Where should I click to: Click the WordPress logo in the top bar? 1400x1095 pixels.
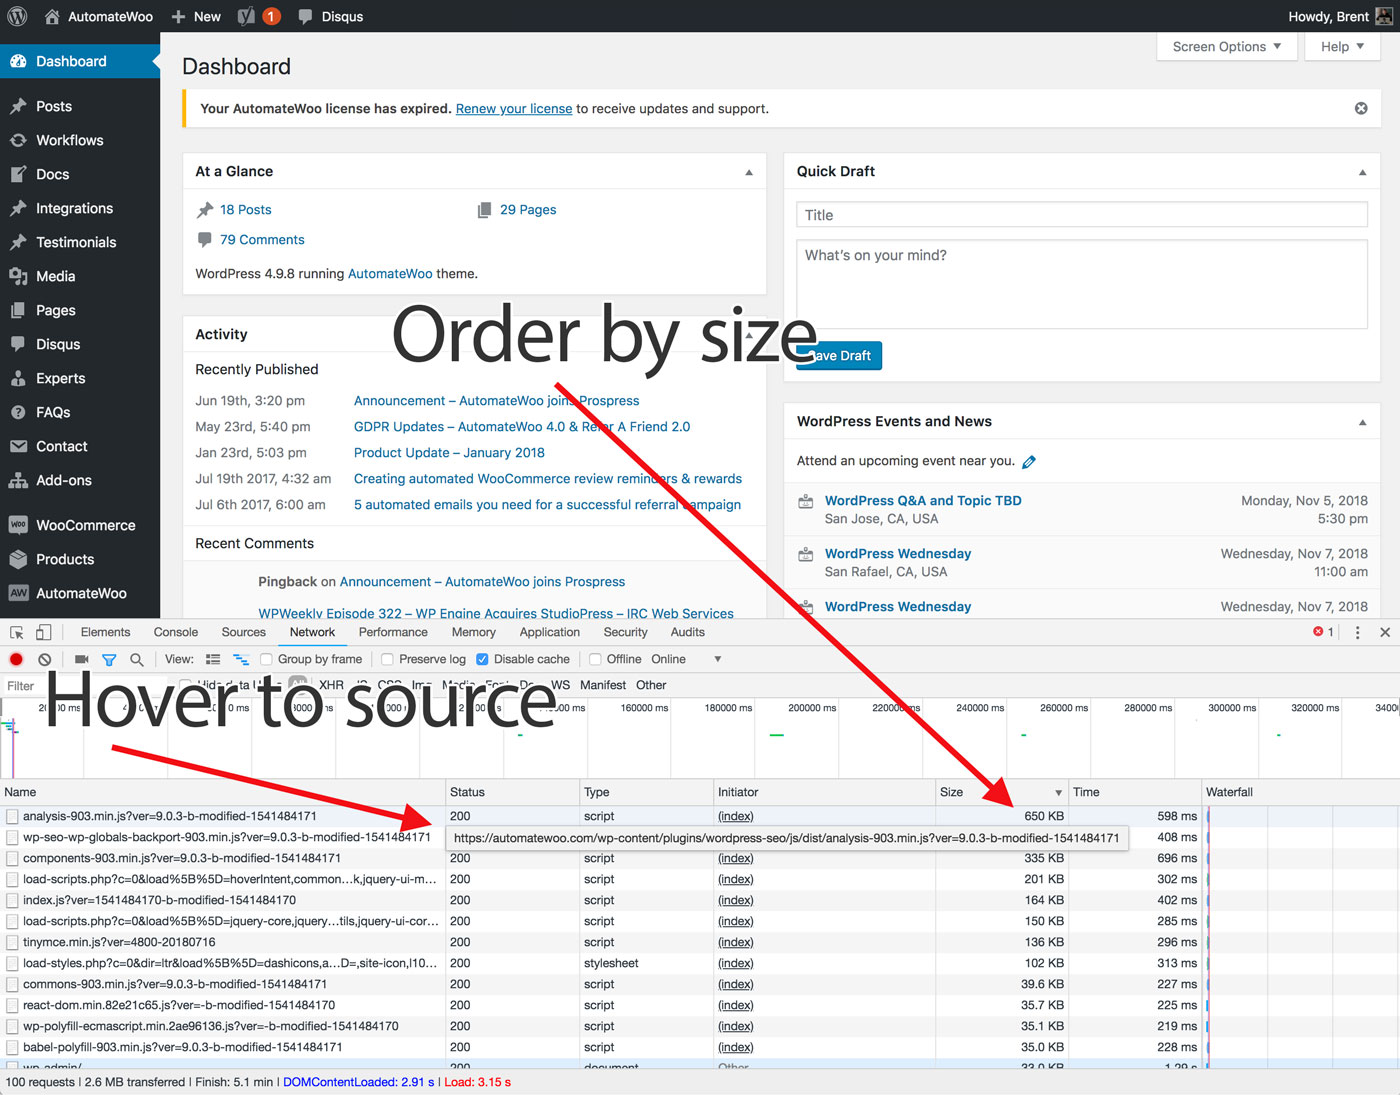(x=17, y=16)
